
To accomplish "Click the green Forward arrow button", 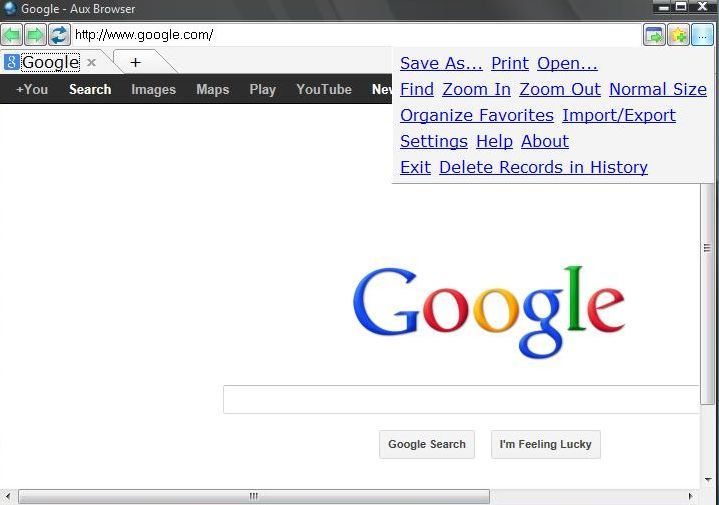I will coord(36,35).
